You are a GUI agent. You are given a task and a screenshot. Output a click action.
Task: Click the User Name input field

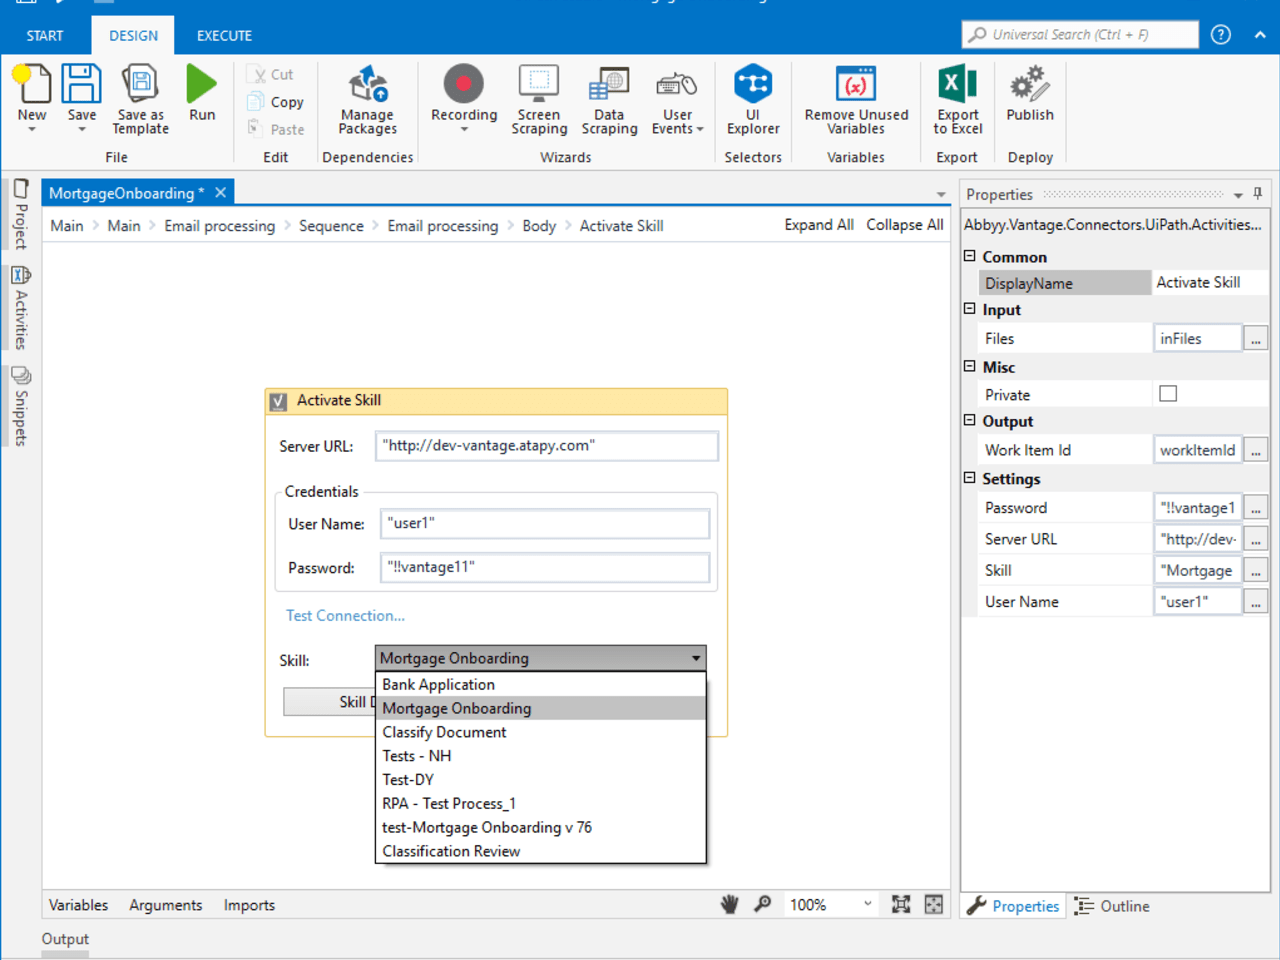[545, 523]
